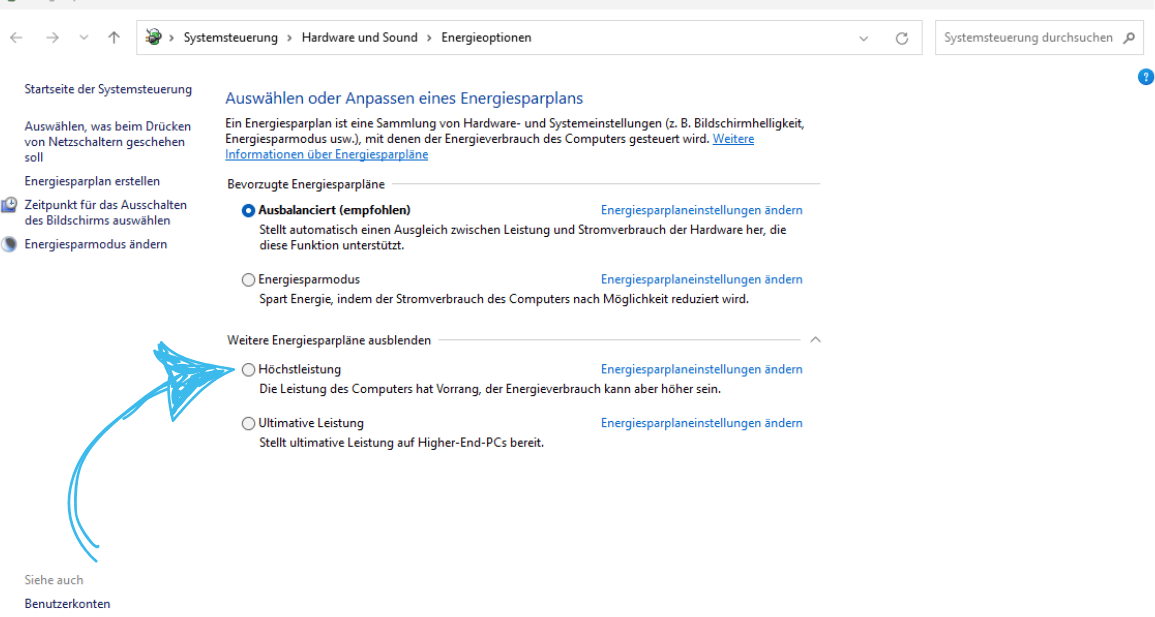Screen dimensions: 1155x617
Task: Change plan settings for Höchstleistung
Action: (701, 370)
